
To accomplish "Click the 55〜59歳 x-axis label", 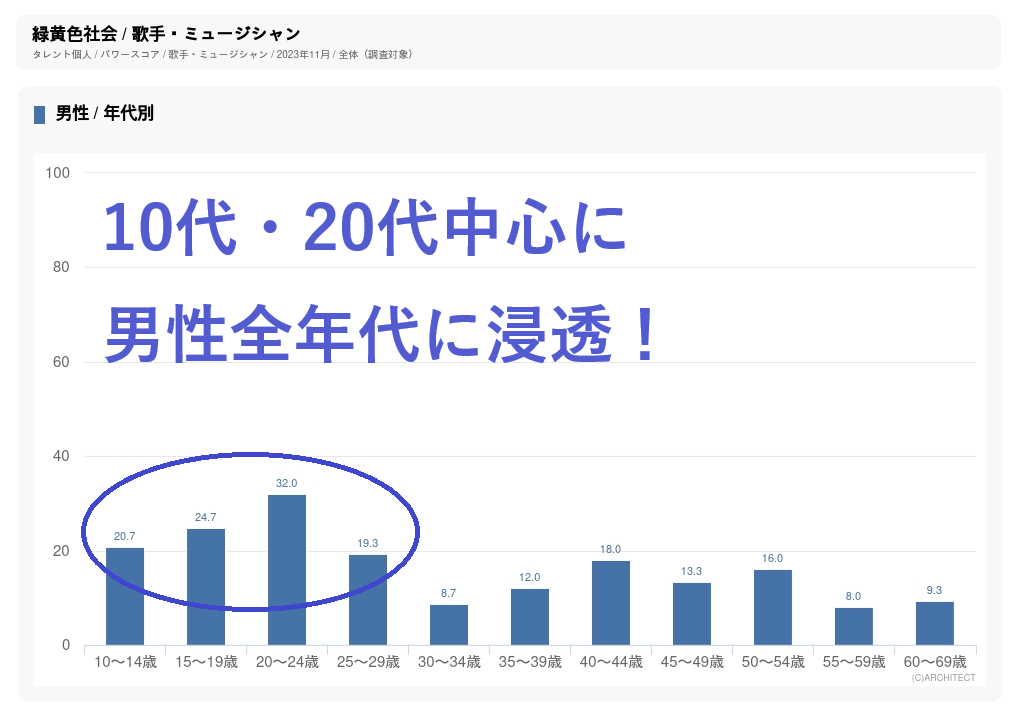I will tap(854, 662).
